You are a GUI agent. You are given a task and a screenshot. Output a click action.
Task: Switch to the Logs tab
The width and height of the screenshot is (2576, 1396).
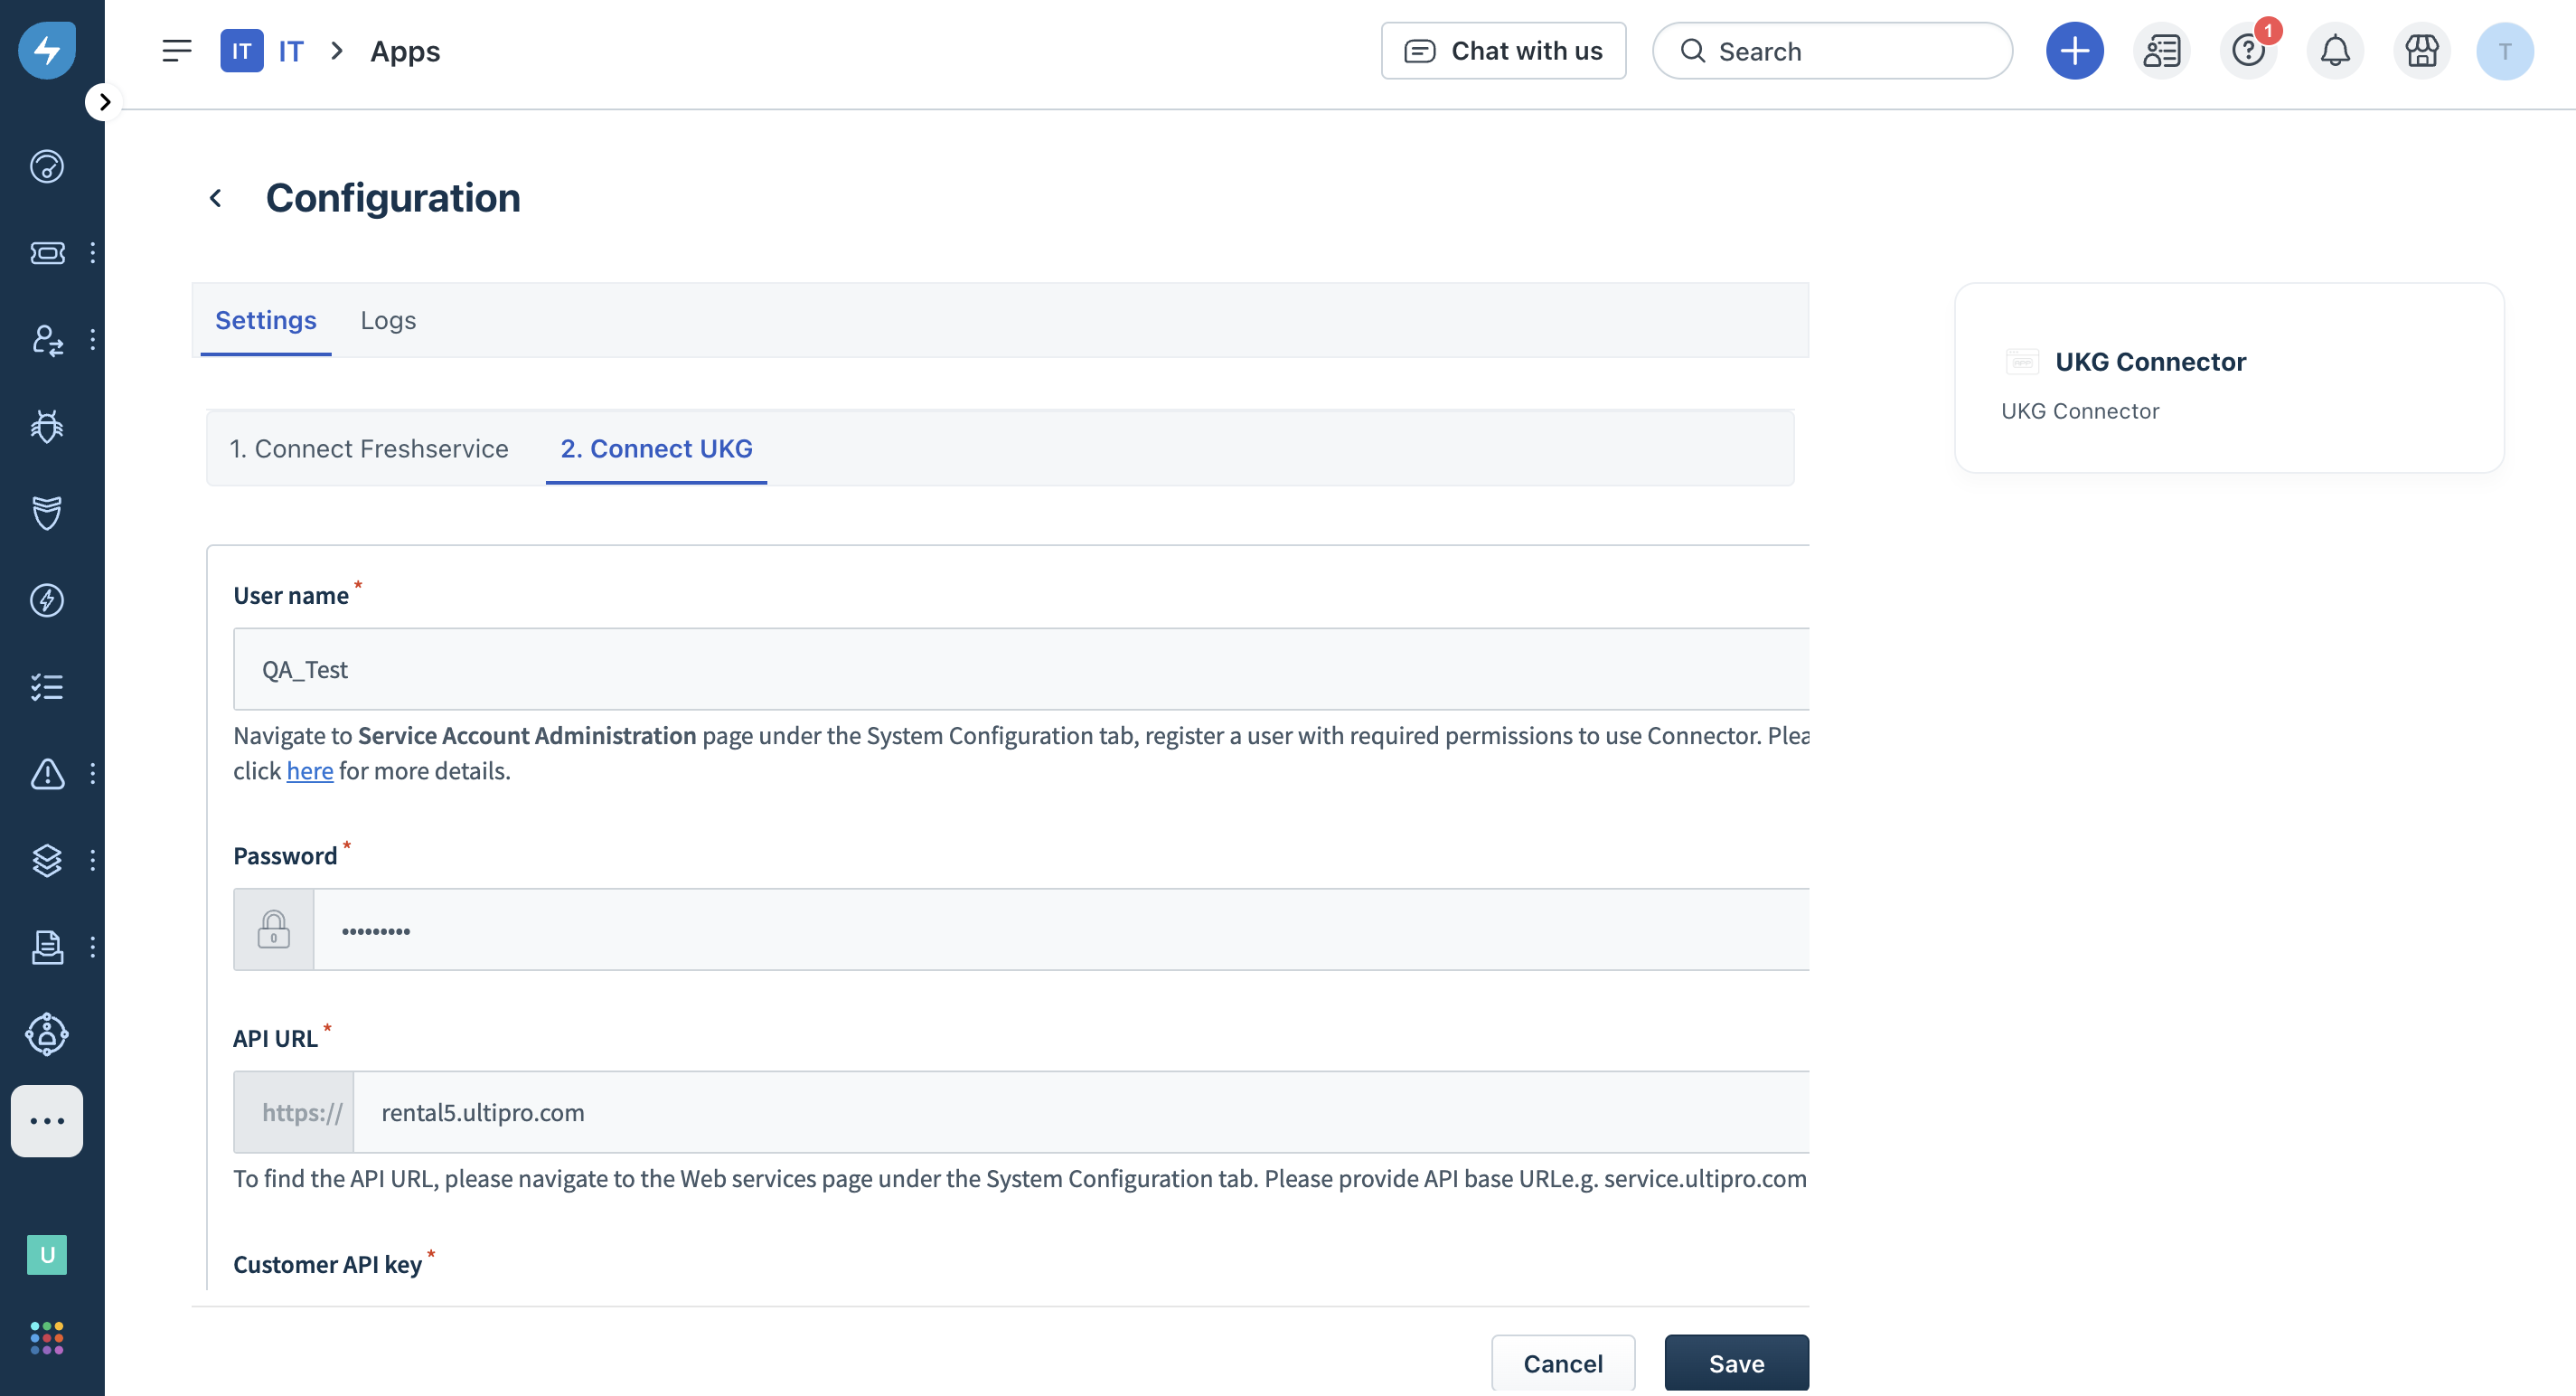pyautogui.click(x=388, y=320)
